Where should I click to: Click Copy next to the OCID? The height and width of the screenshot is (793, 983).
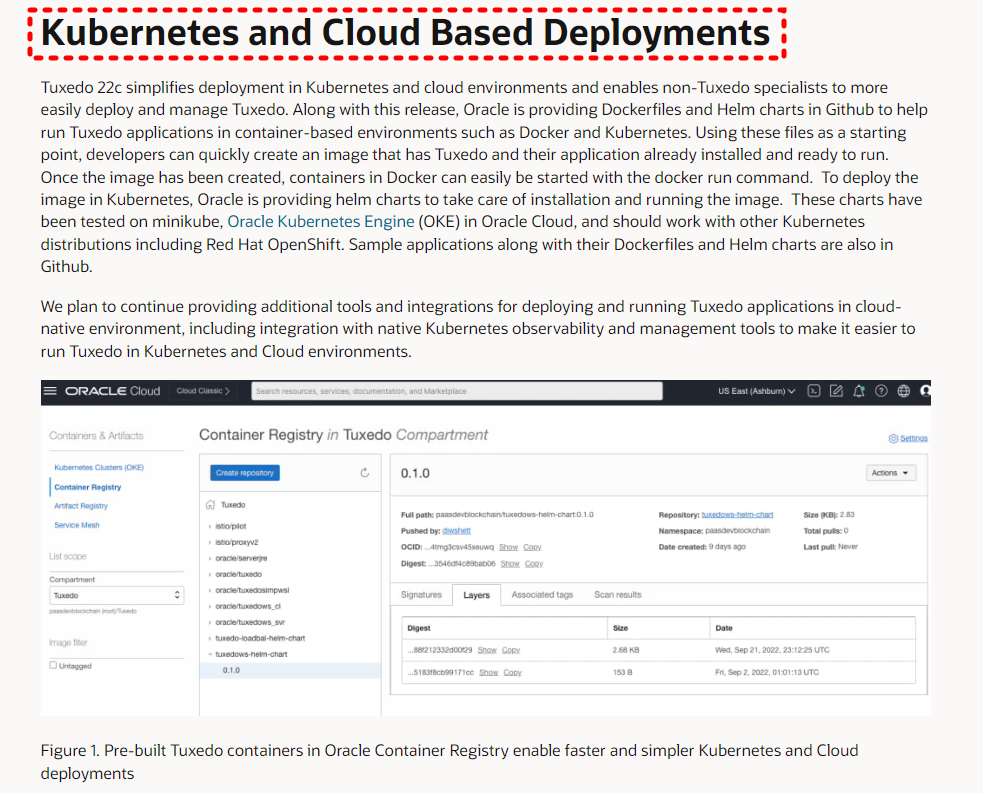click(532, 547)
